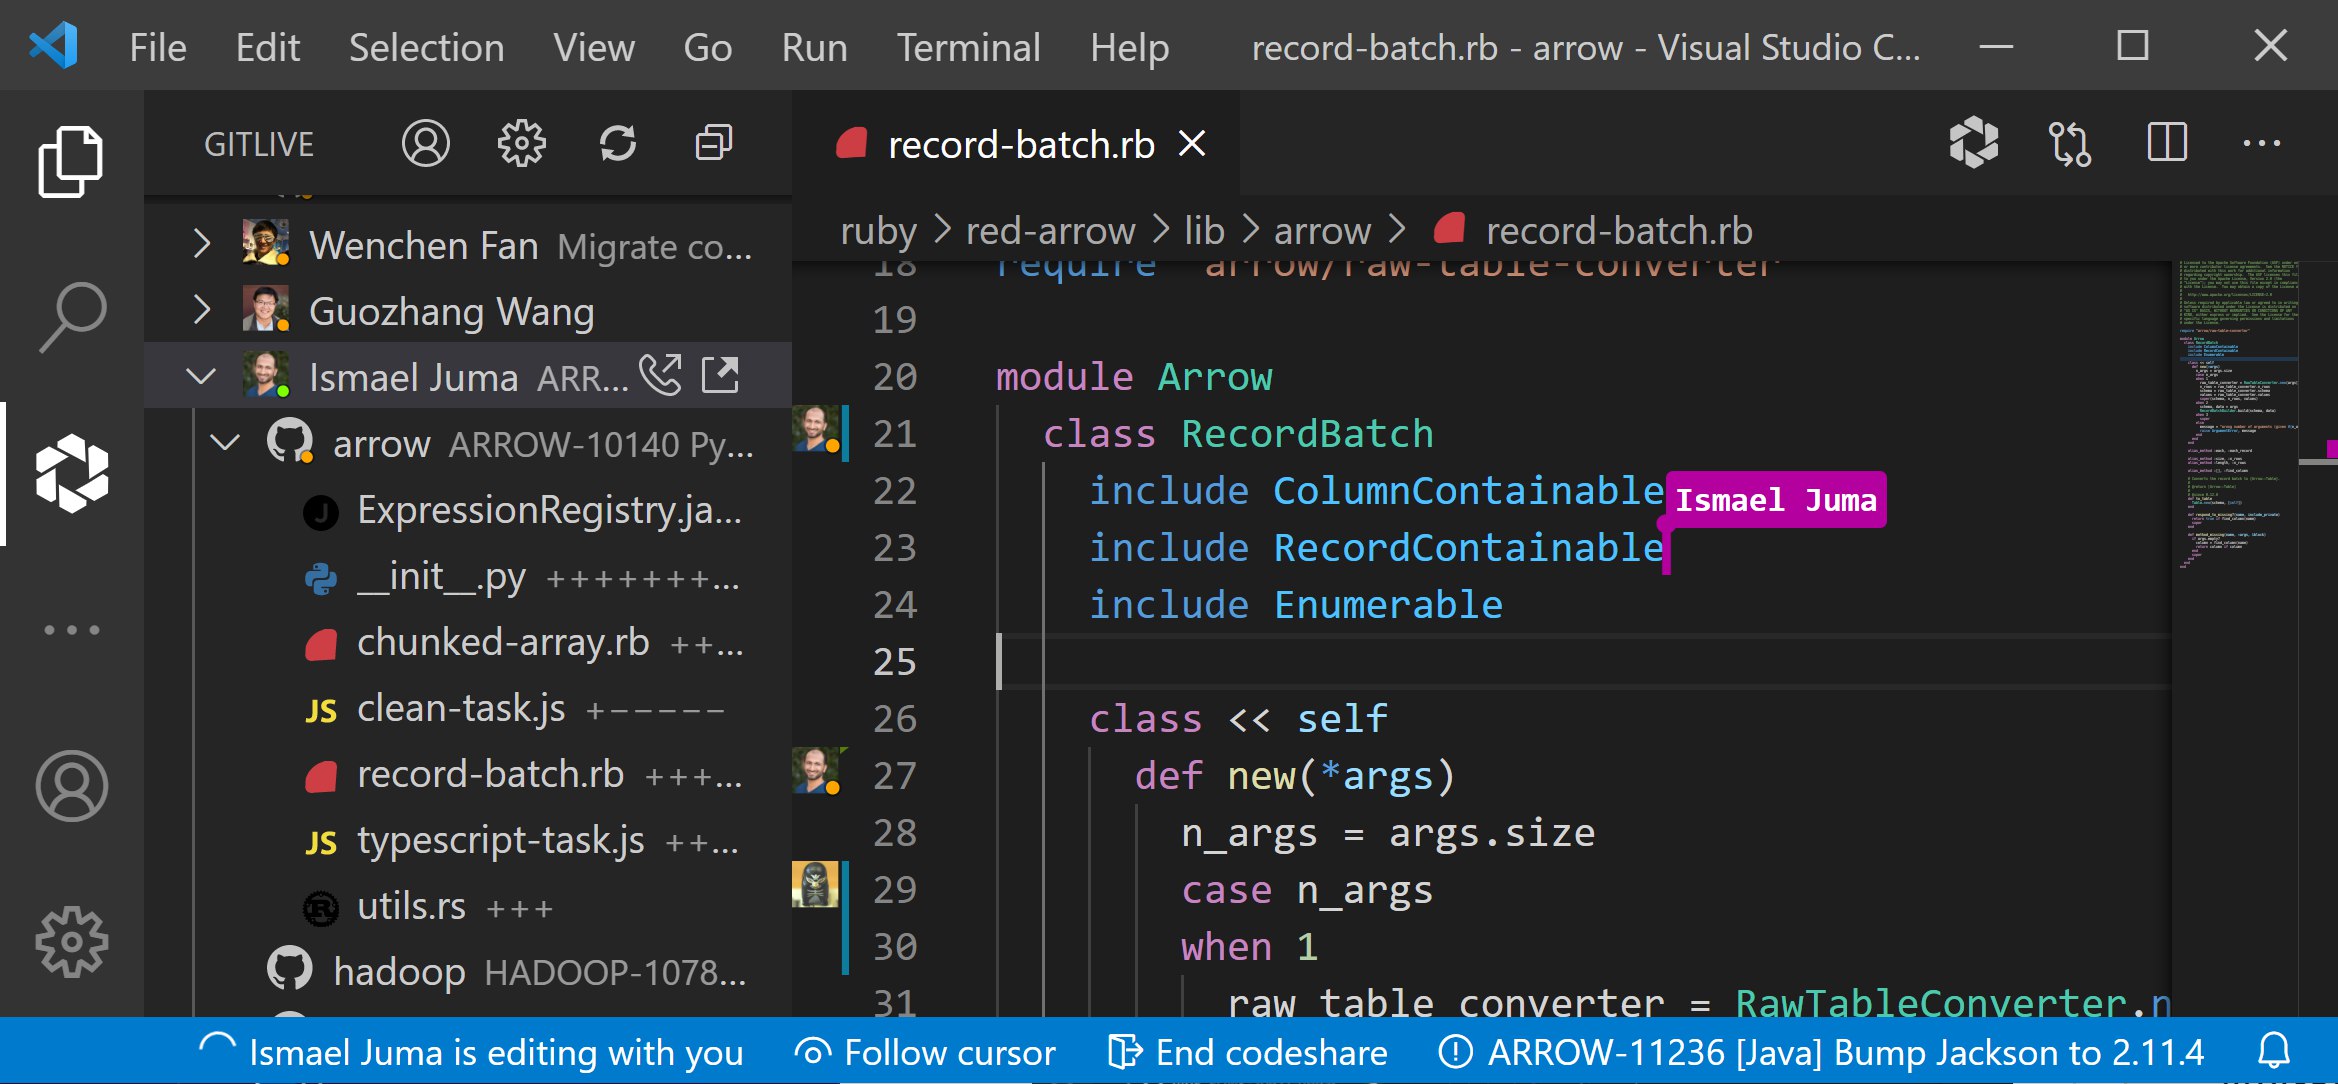This screenshot has height=1084, width=2338.
Task: Open notifications bell in status bar
Action: [x=2274, y=1051]
